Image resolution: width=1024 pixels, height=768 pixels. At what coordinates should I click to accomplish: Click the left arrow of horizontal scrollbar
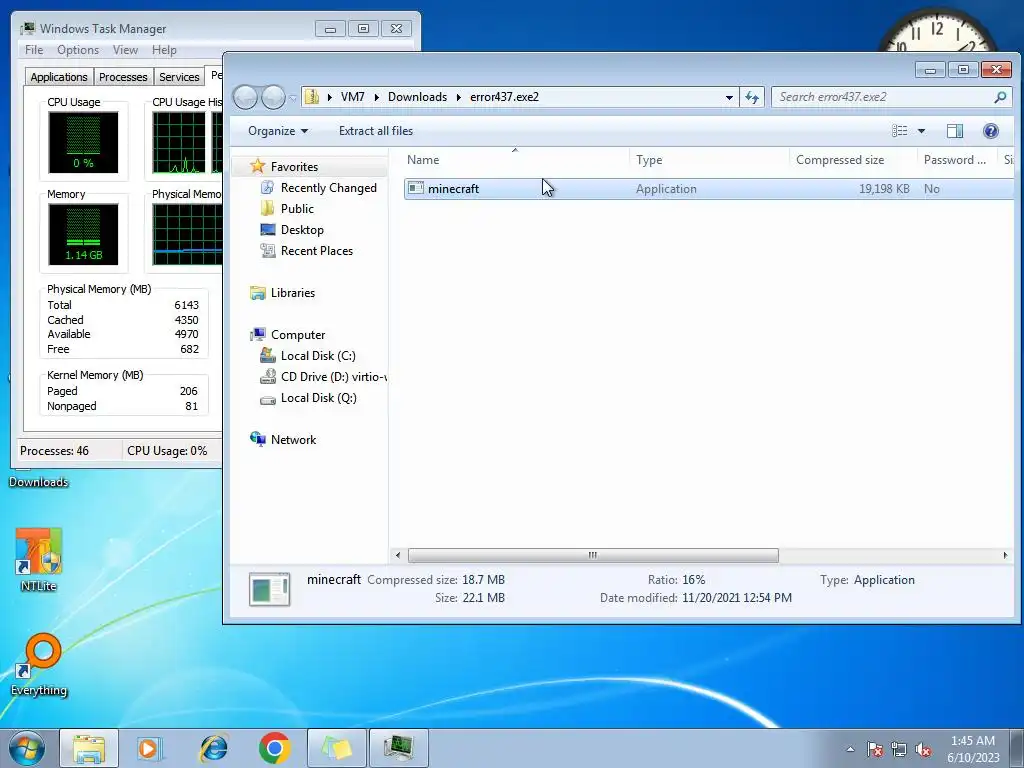pos(398,555)
